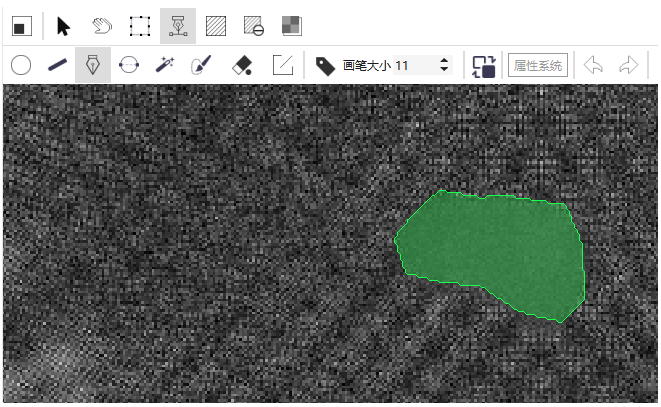Select the circle shape tool
661x407 pixels.
(x=21, y=65)
